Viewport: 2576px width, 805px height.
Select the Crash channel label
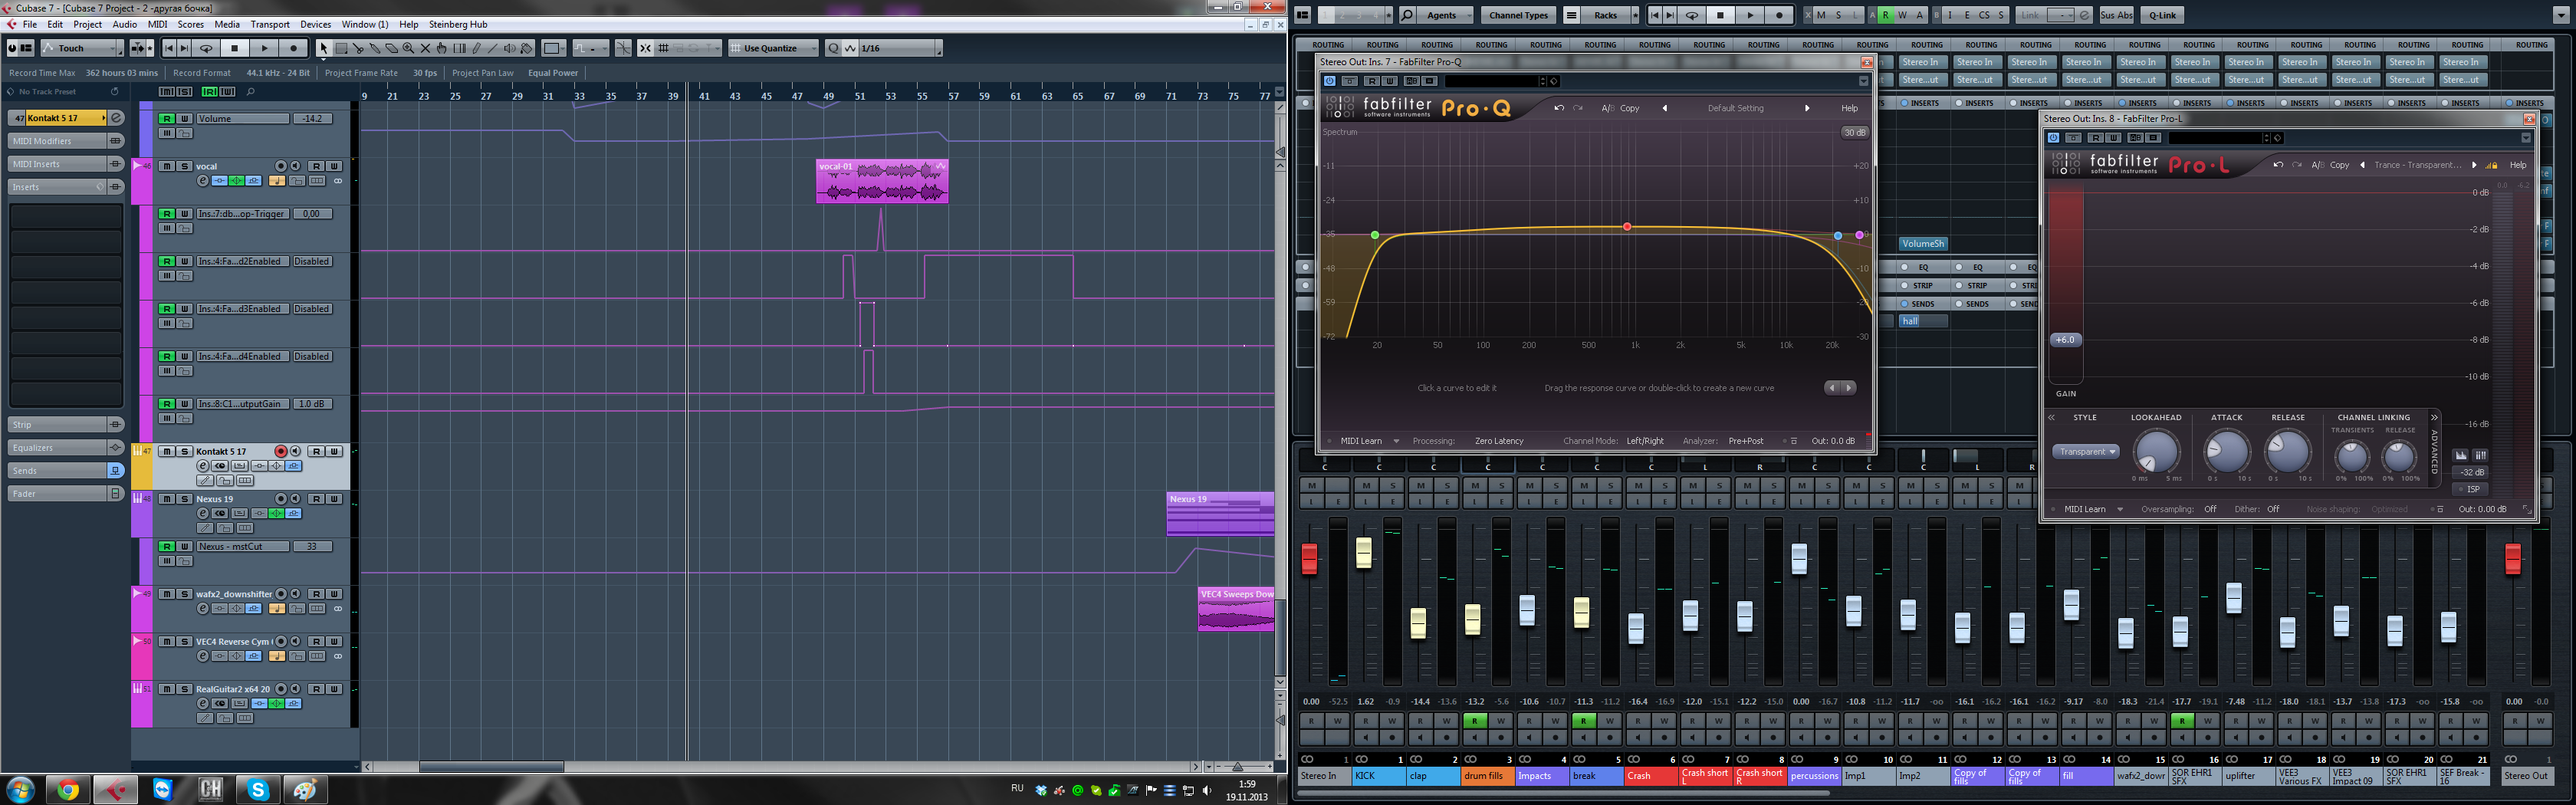1650,775
